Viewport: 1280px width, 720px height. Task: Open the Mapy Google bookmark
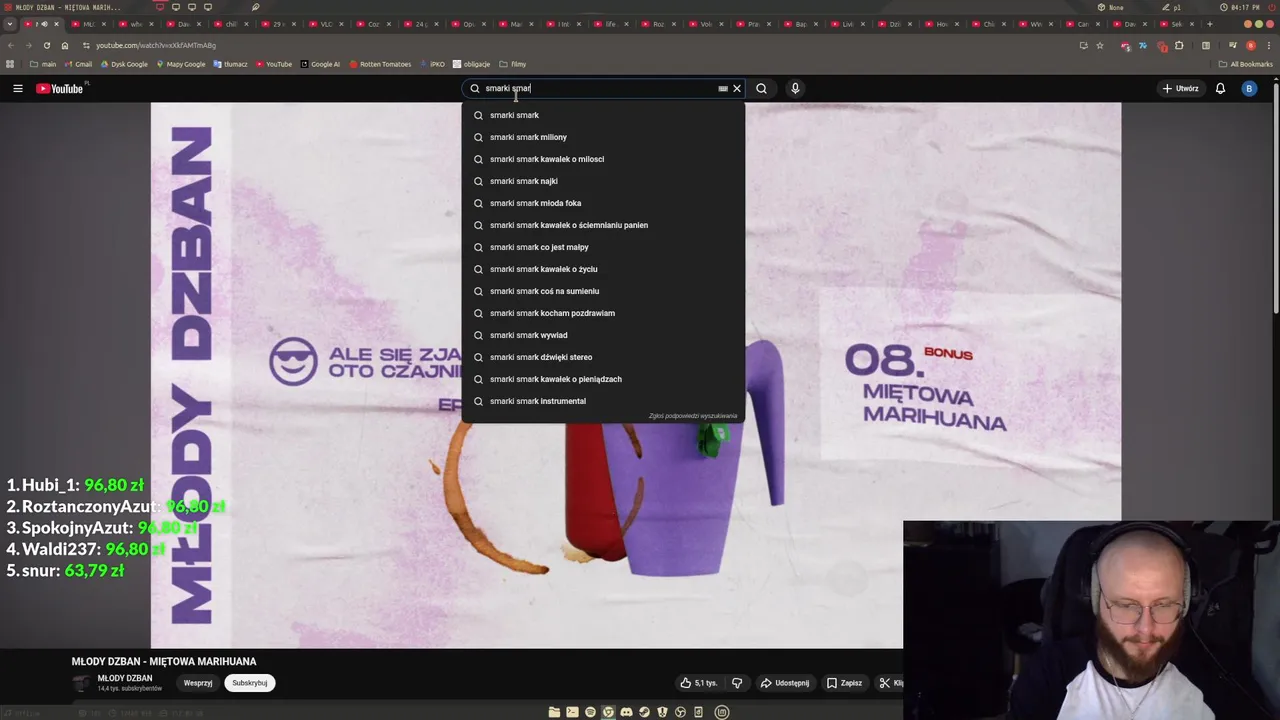[180, 64]
